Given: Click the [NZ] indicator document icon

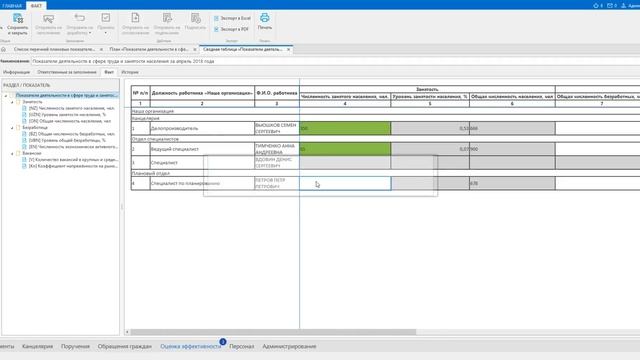Looking at the screenshot, I should [x=24, y=109].
